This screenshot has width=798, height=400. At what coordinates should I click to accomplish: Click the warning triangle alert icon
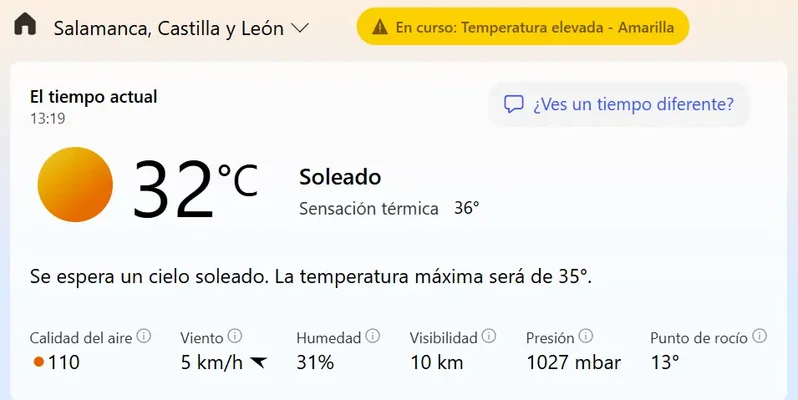[379, 27]
